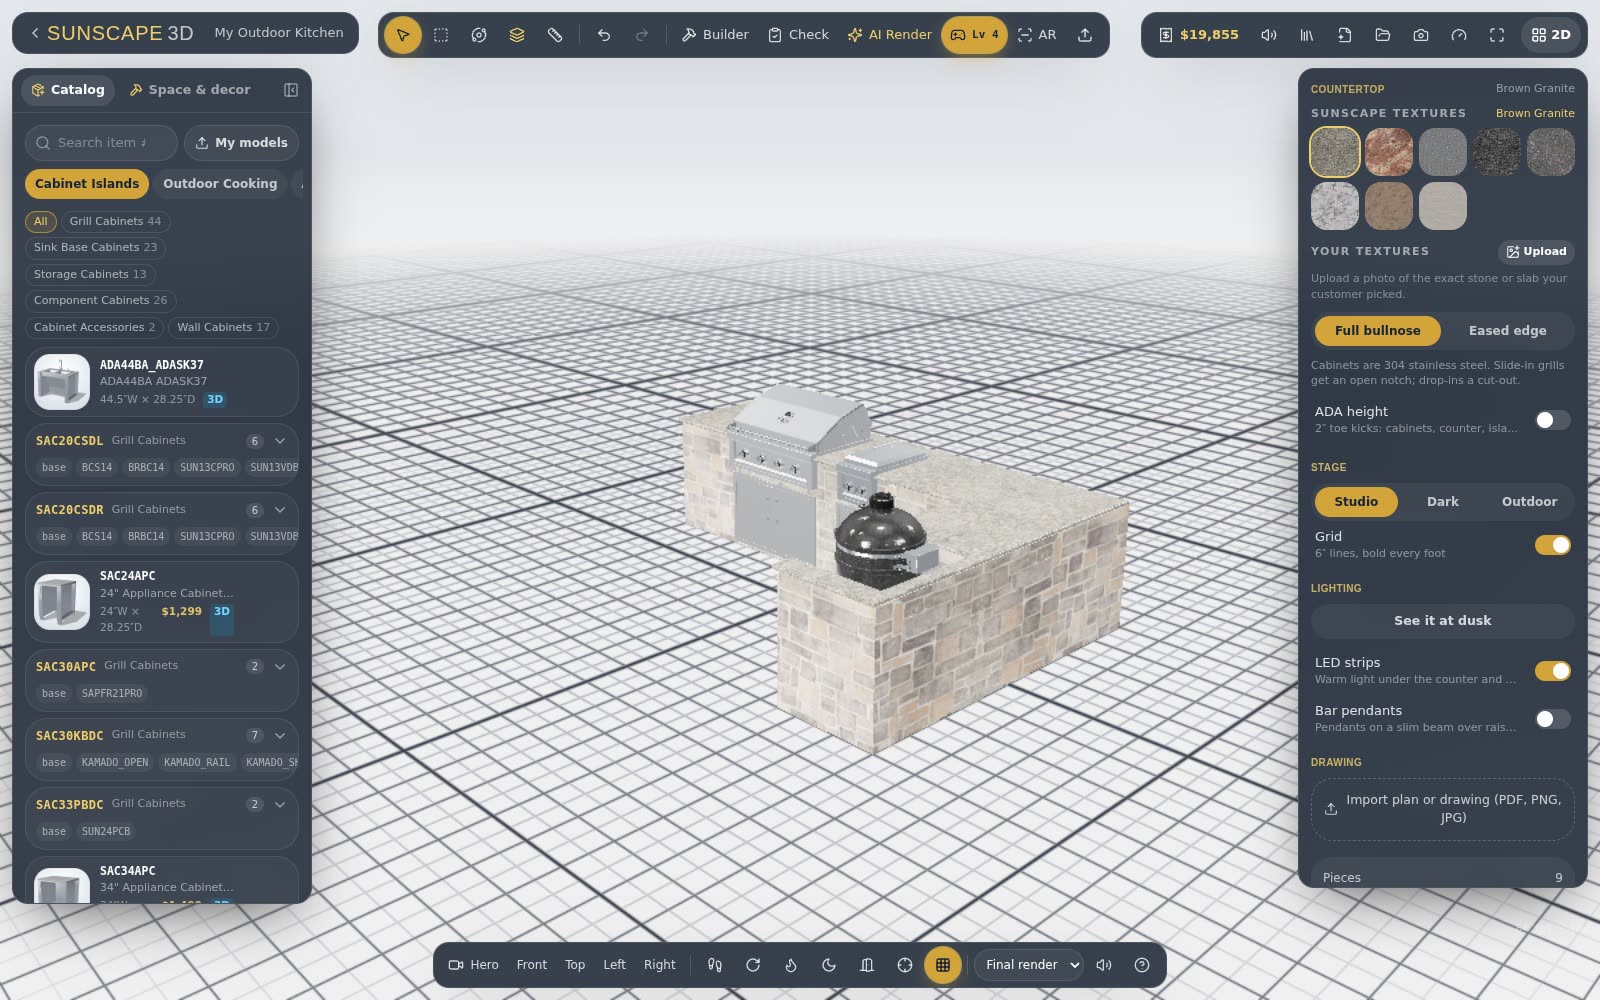1600x1000 pixels.
Task: Open the AR view
Action: click(1037, 35)
